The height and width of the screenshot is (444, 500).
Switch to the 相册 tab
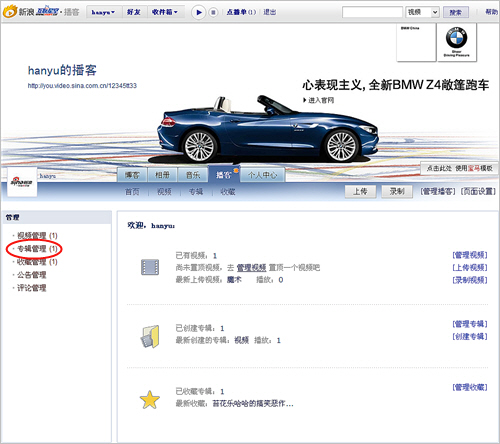pyautogui.click(x=162, y=175)
